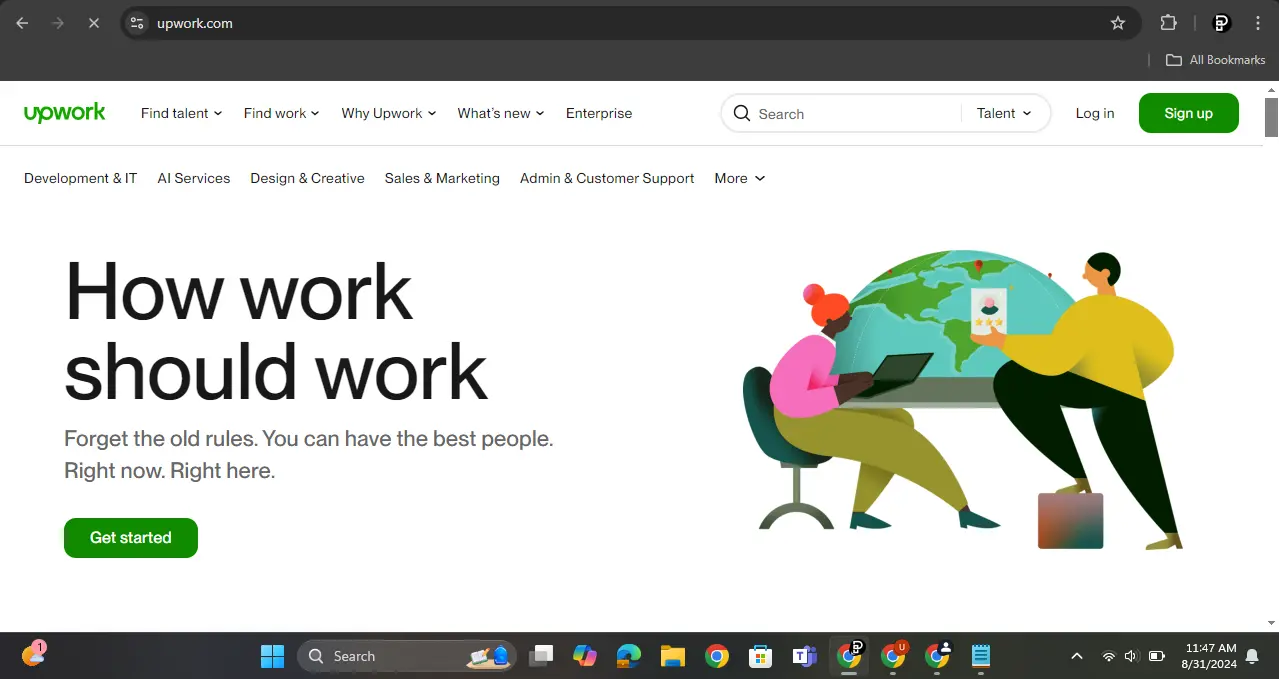The width and height of the screenshot is (1279, 679).
Task: Open the Windows Start menu
Action: 272,656
